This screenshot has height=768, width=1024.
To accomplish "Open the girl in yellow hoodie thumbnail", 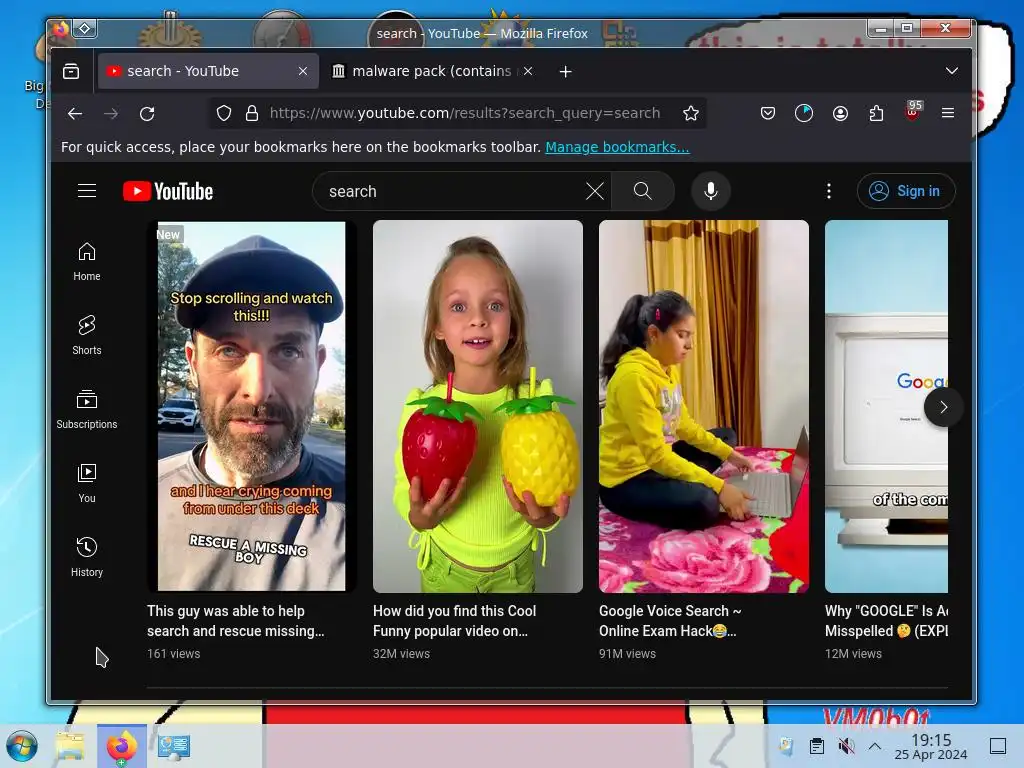I will 703,406.
